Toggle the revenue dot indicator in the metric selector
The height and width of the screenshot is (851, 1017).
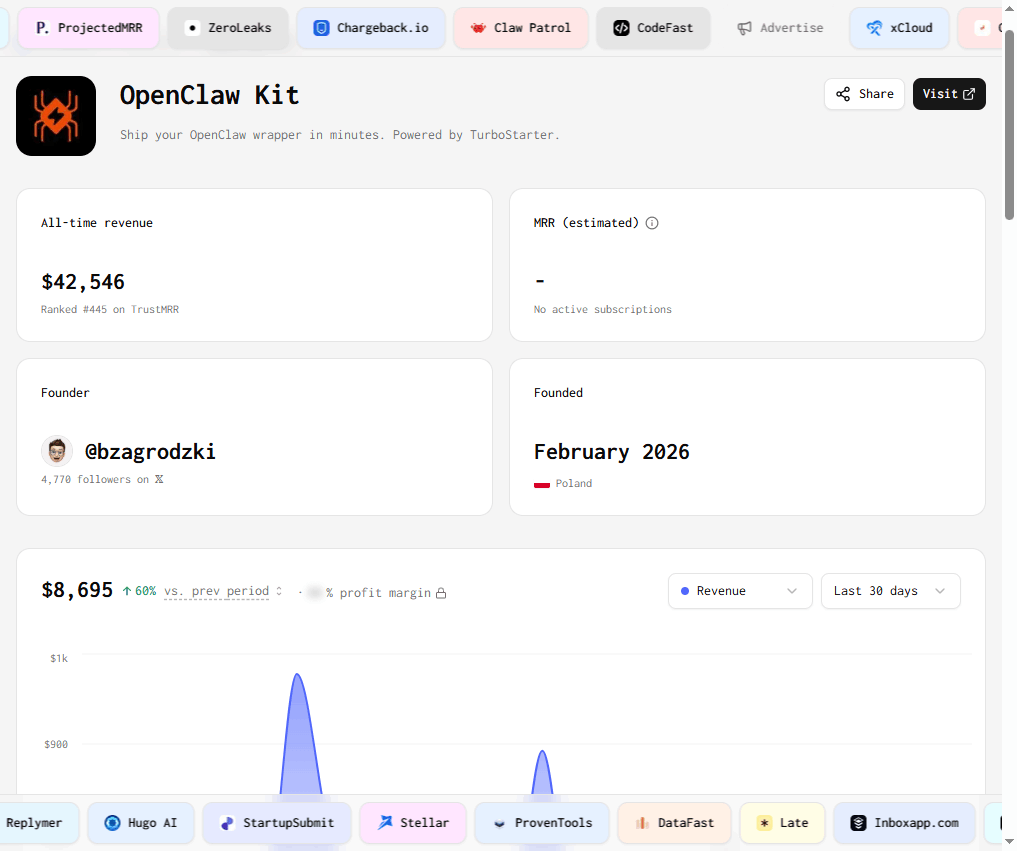point(685,591)
